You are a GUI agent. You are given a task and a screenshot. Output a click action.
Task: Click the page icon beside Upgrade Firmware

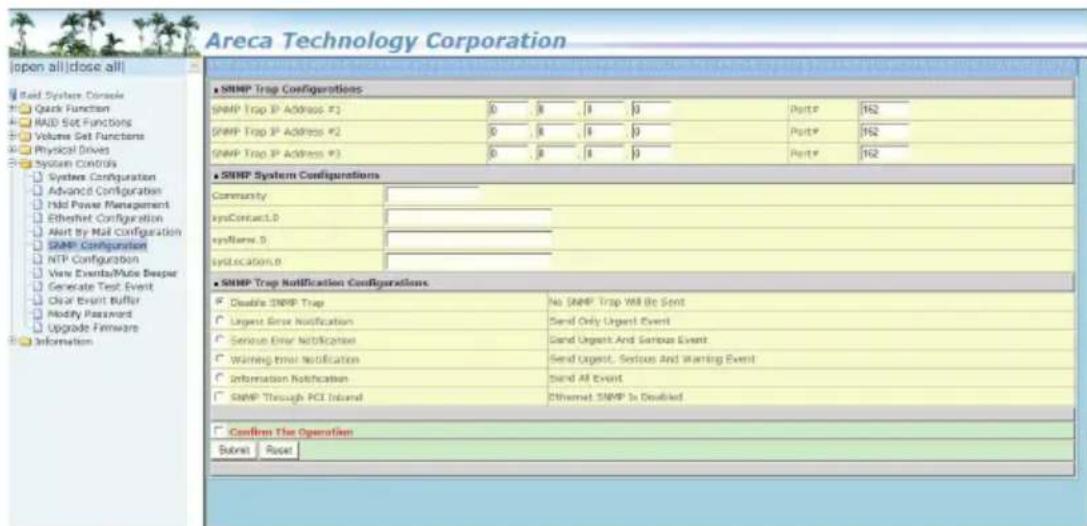[x=39, y=327]
